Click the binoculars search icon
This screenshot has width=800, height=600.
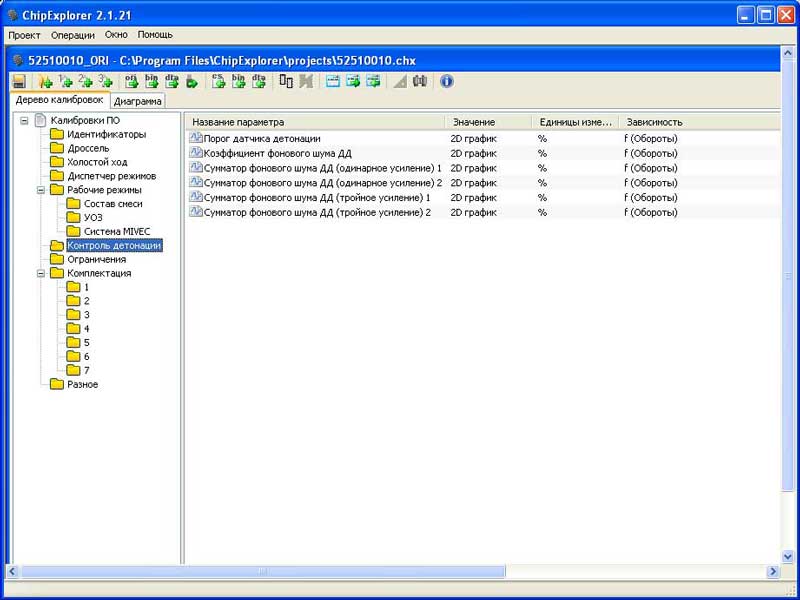(420, 81)
